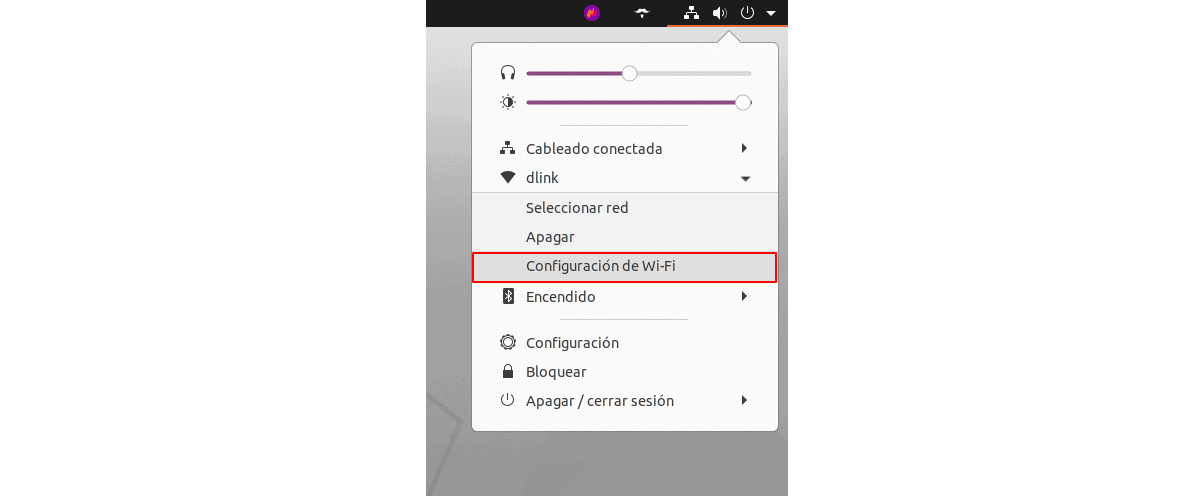Screen dimensions: 1200x496
Task: Click the settings gear icon
Action: pyautogui.click(x=508, y=342)
